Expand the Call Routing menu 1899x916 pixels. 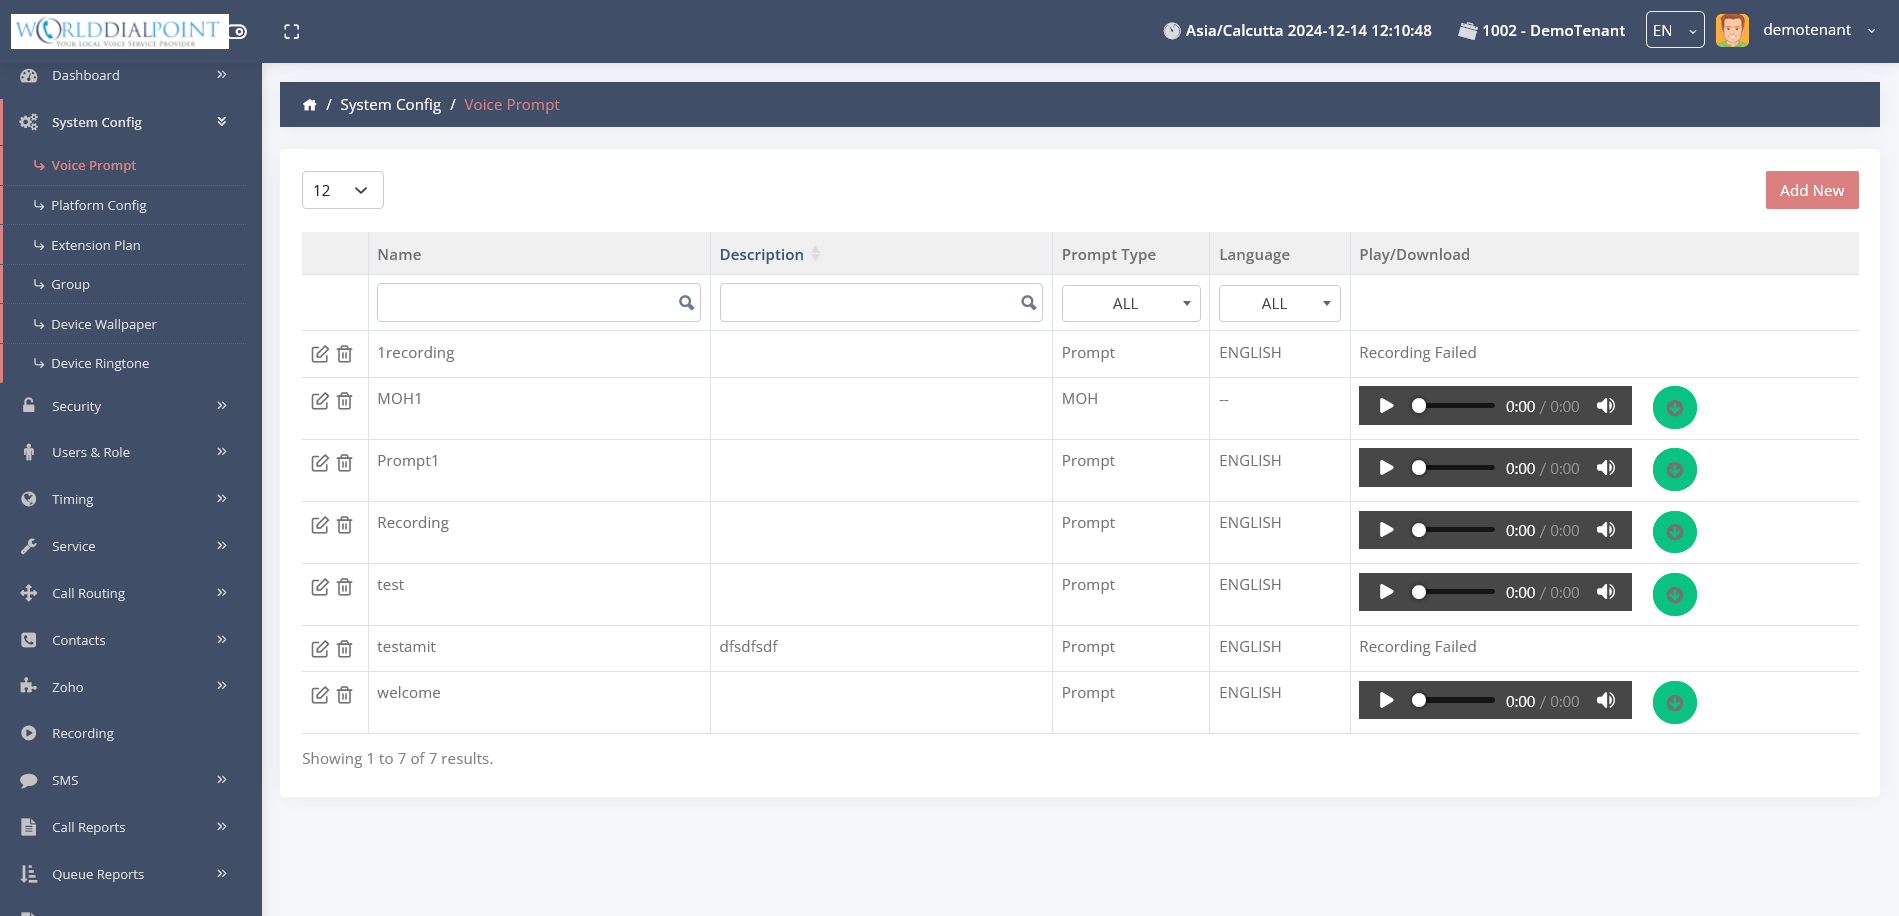tap(125, 593)
